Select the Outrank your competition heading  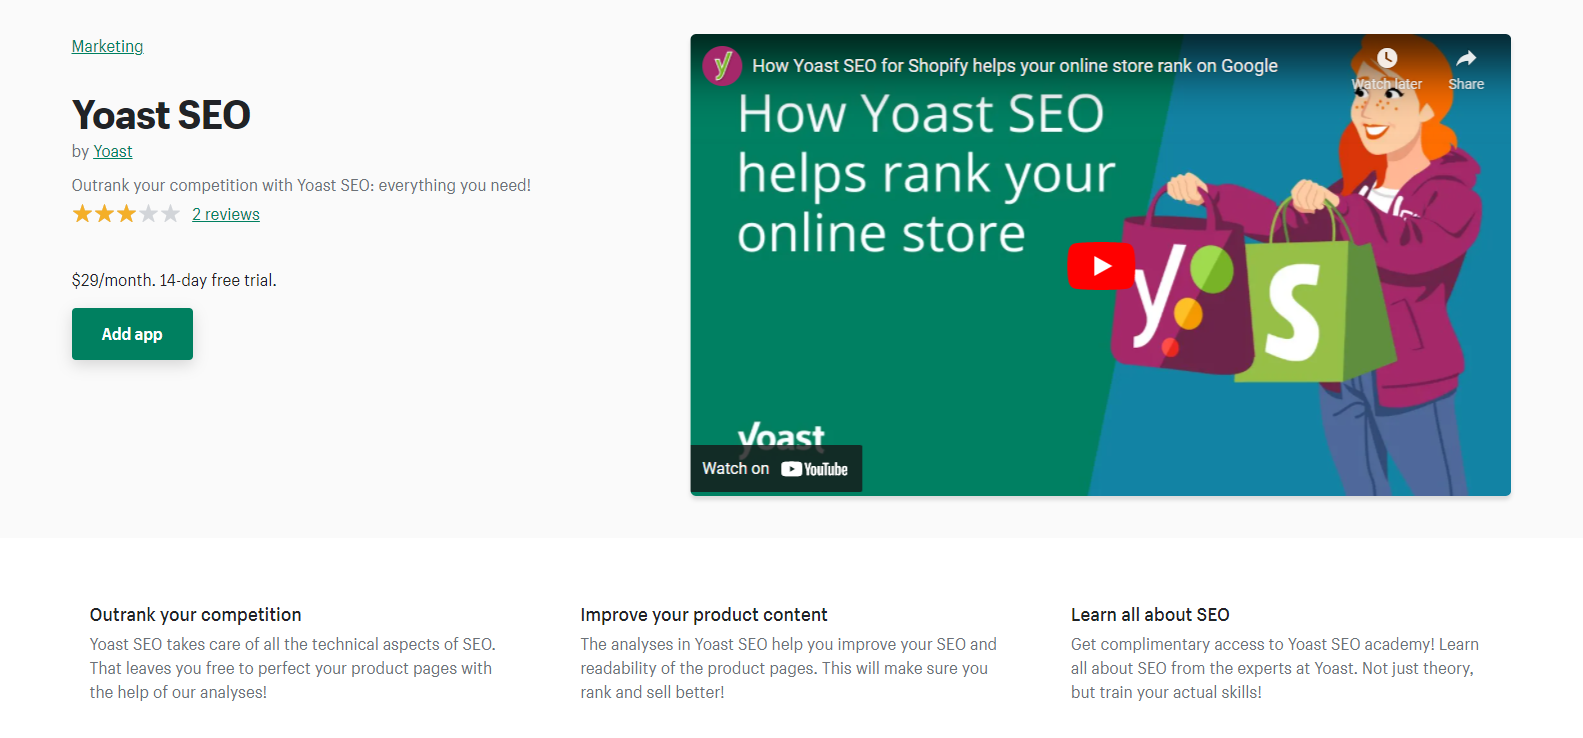pos(196,615)
